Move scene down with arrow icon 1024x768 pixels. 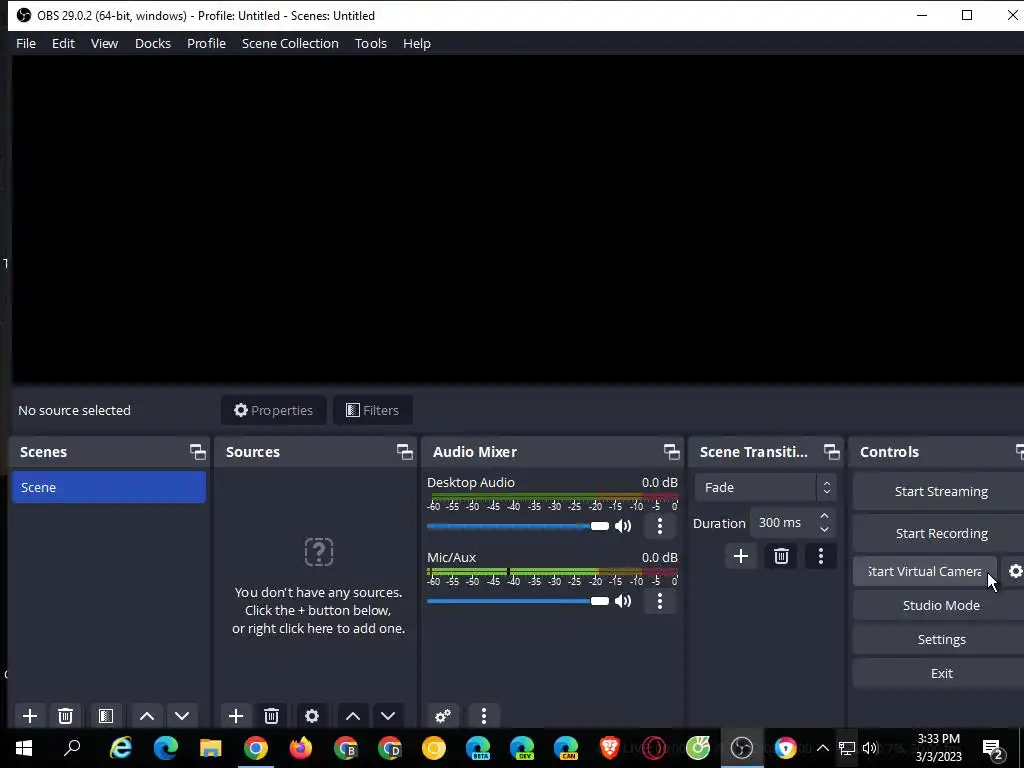click(182, 716)
